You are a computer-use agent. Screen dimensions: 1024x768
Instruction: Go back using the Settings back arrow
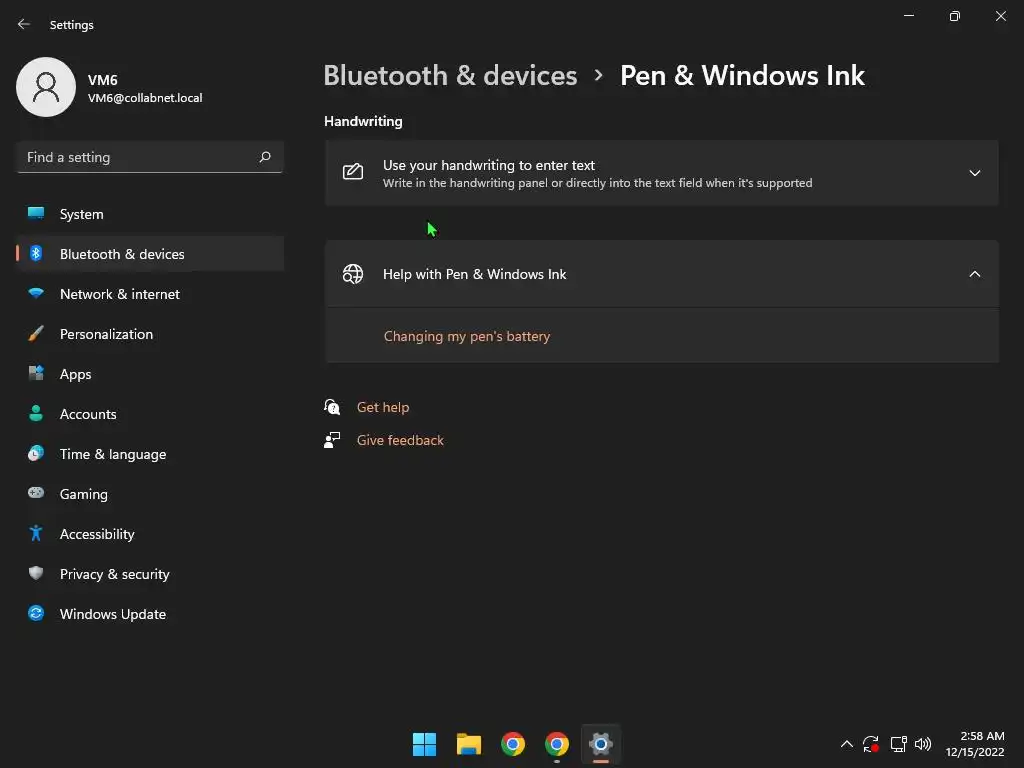point(24,24)
